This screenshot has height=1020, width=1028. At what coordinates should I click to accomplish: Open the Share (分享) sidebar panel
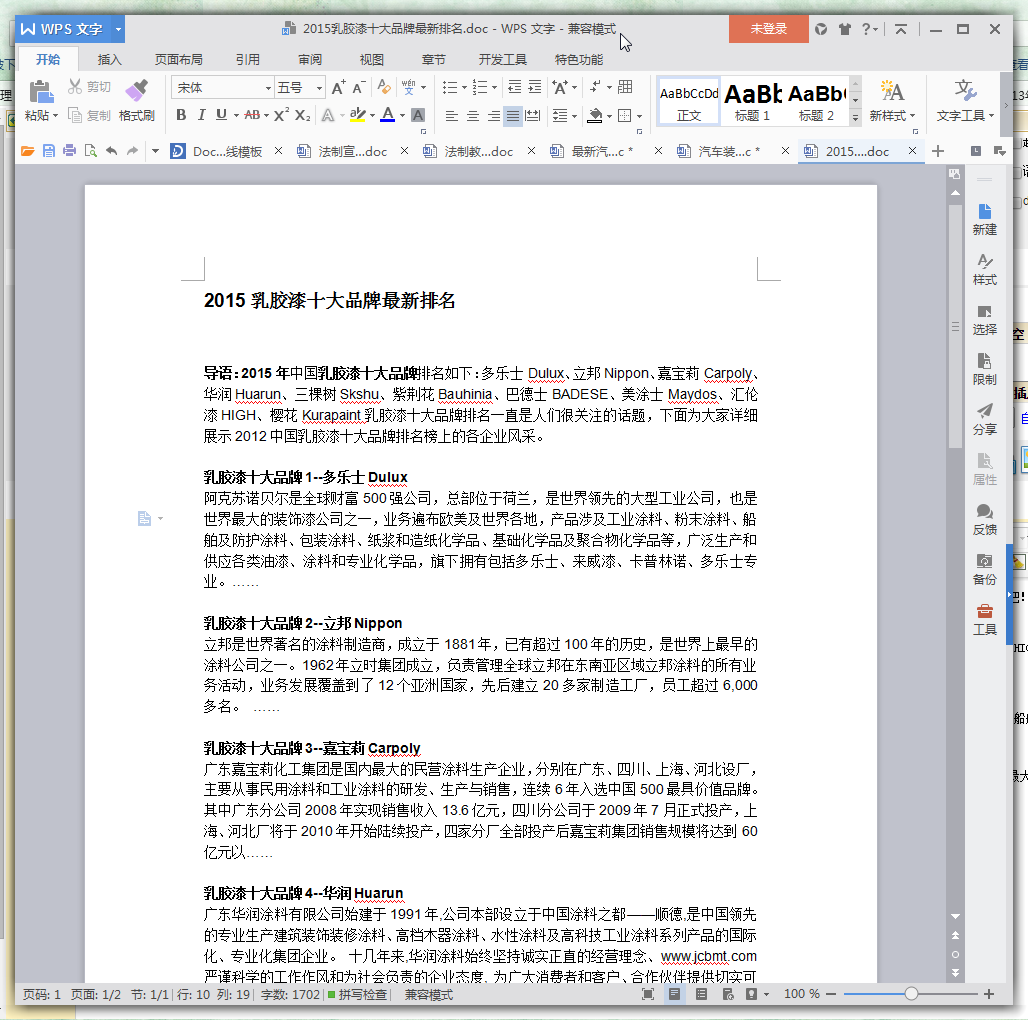985,419
